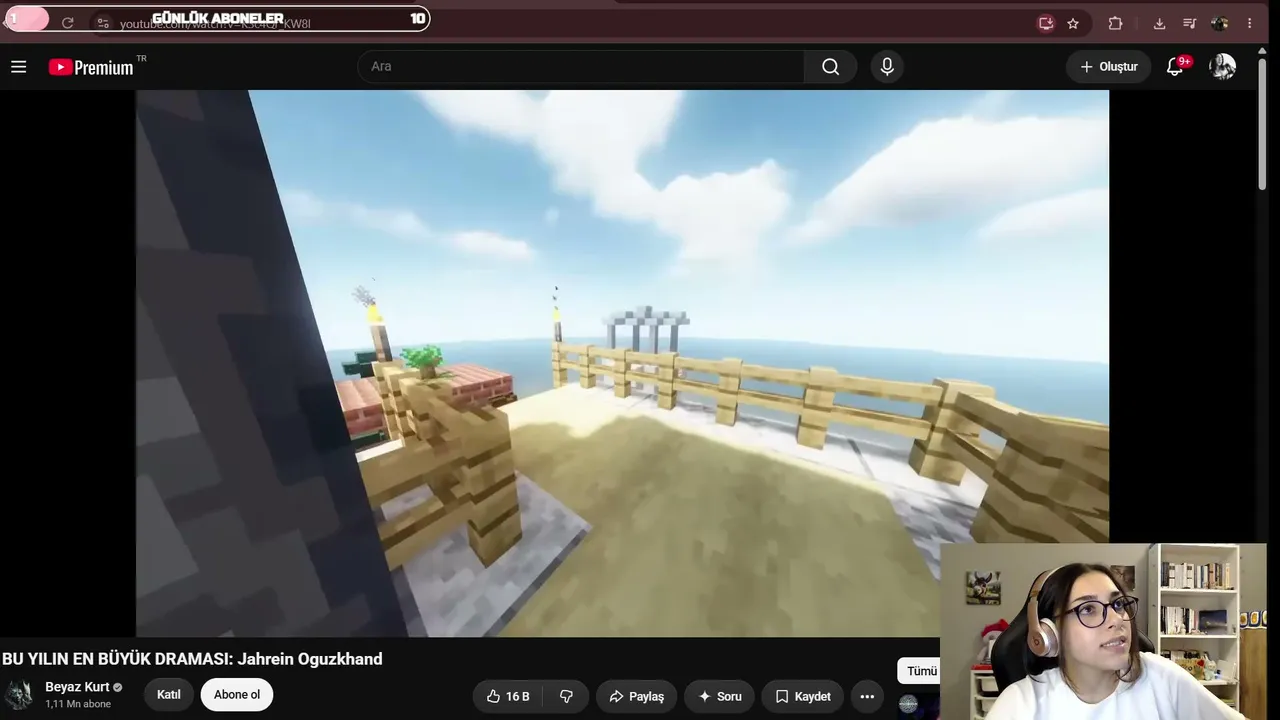Click the "1,11 Mn abone" subscriber count
The width and height of the screenshot is (1280, 720).
coord(78,704)
